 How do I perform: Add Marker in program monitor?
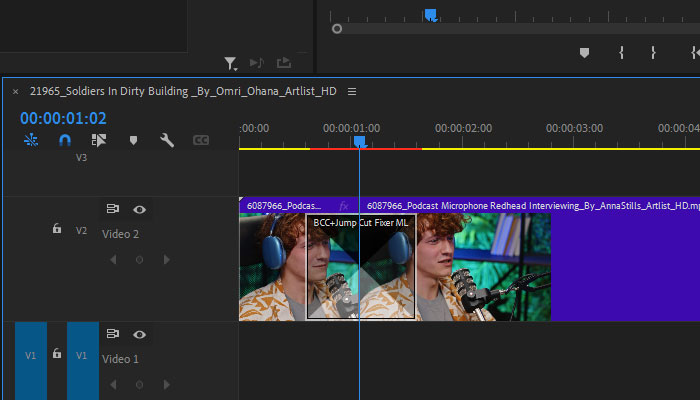584,53
